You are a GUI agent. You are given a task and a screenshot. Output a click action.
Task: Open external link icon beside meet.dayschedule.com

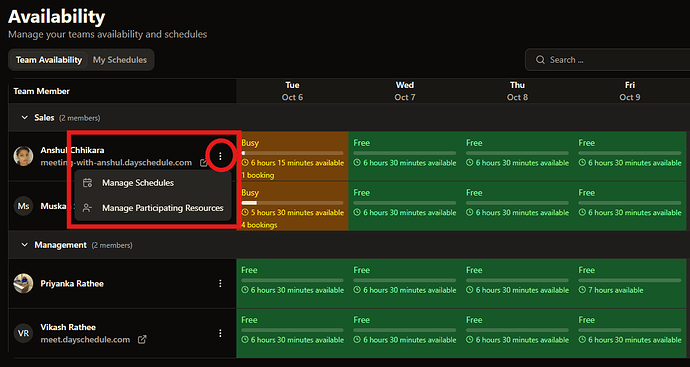click(x=142, y=340)
